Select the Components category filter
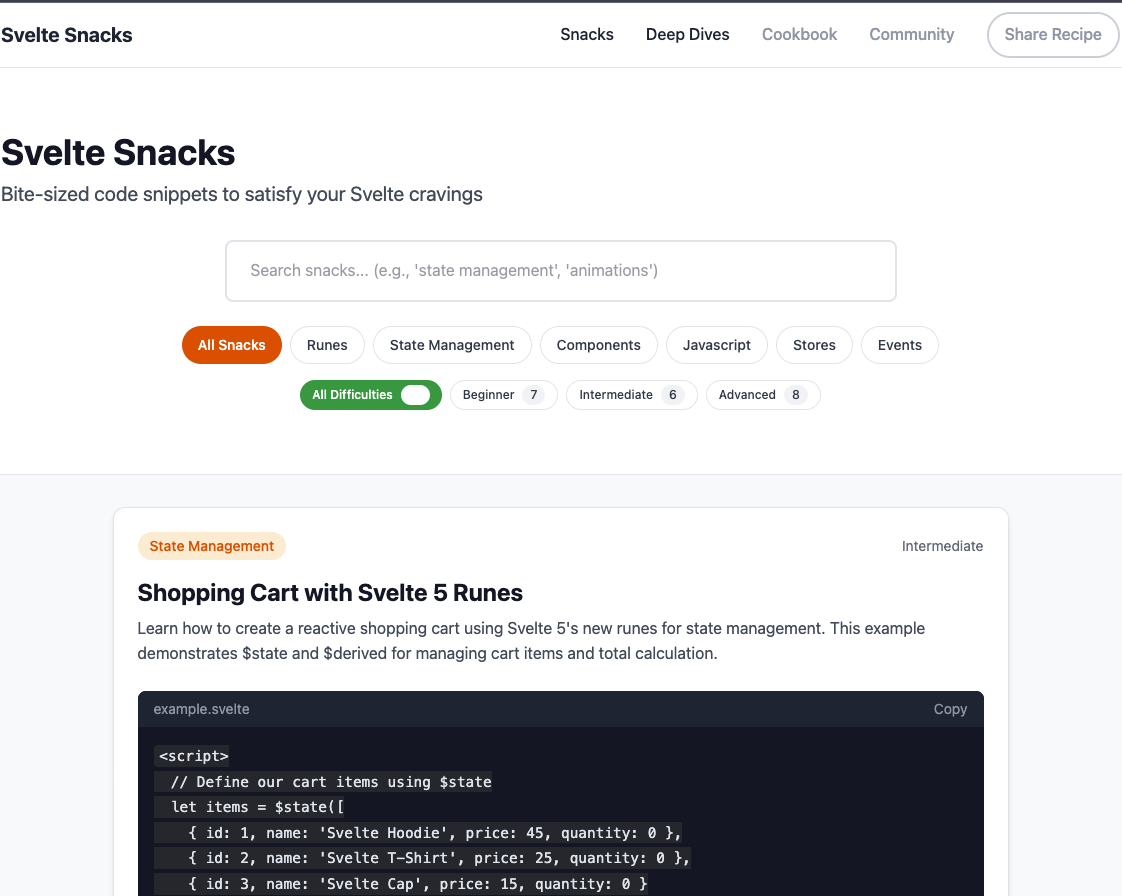This screenshot has width=1122, height=896. [598, 344]
